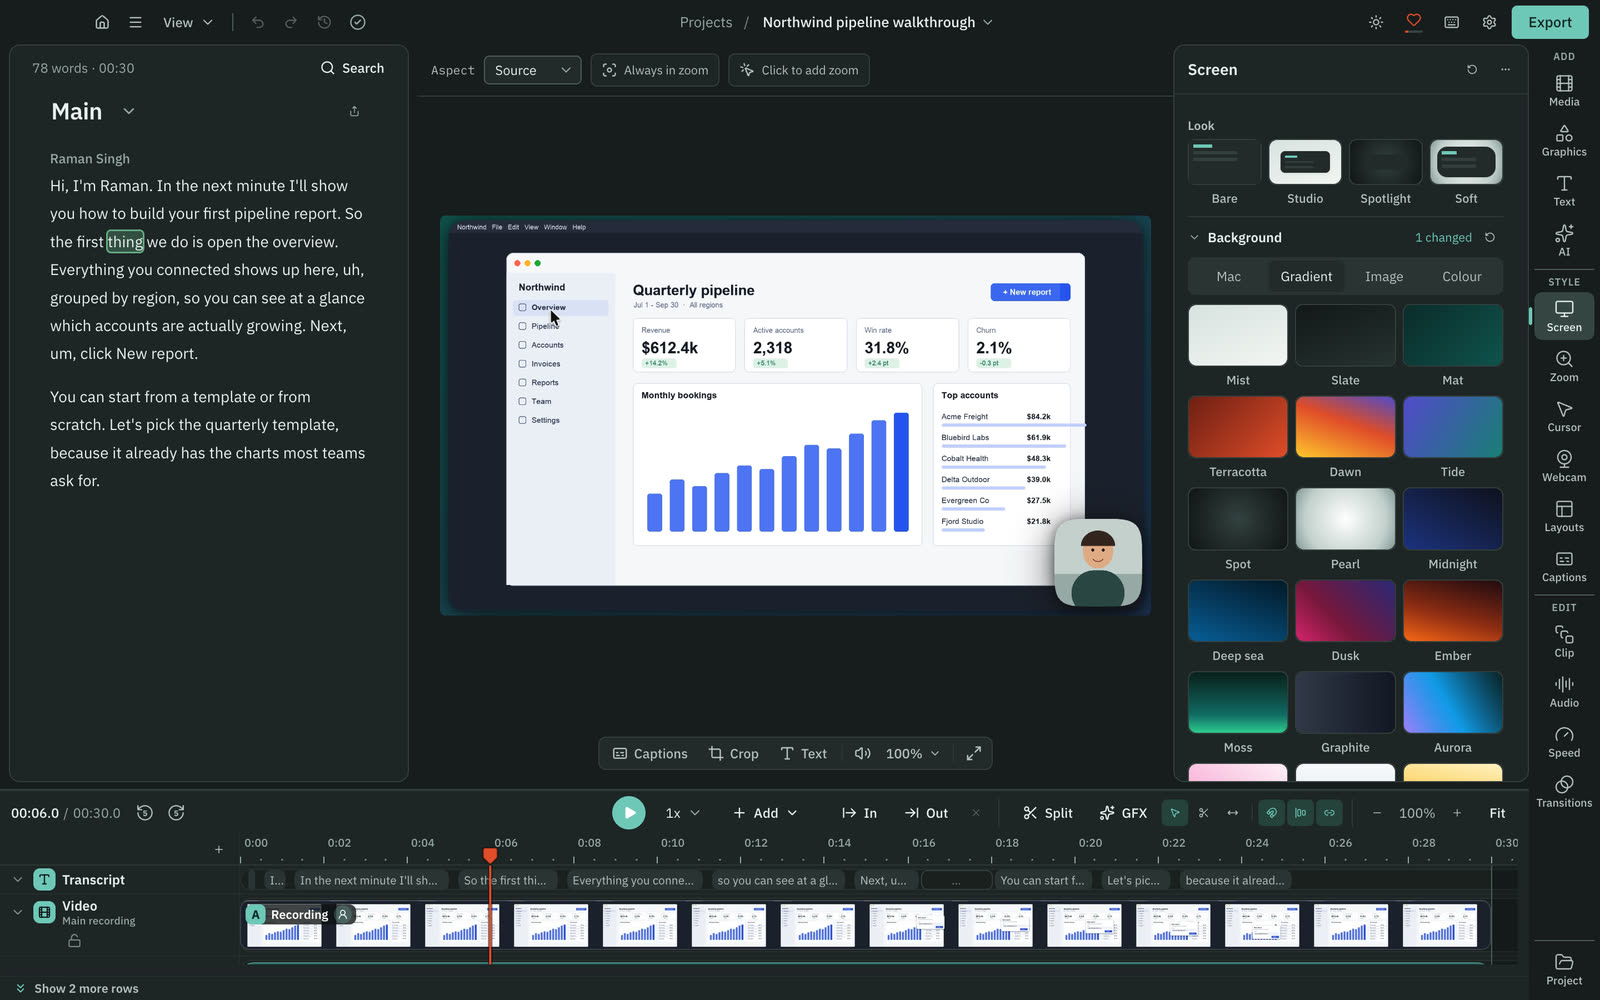Open the Cursor style settings

coord(1564,416)
